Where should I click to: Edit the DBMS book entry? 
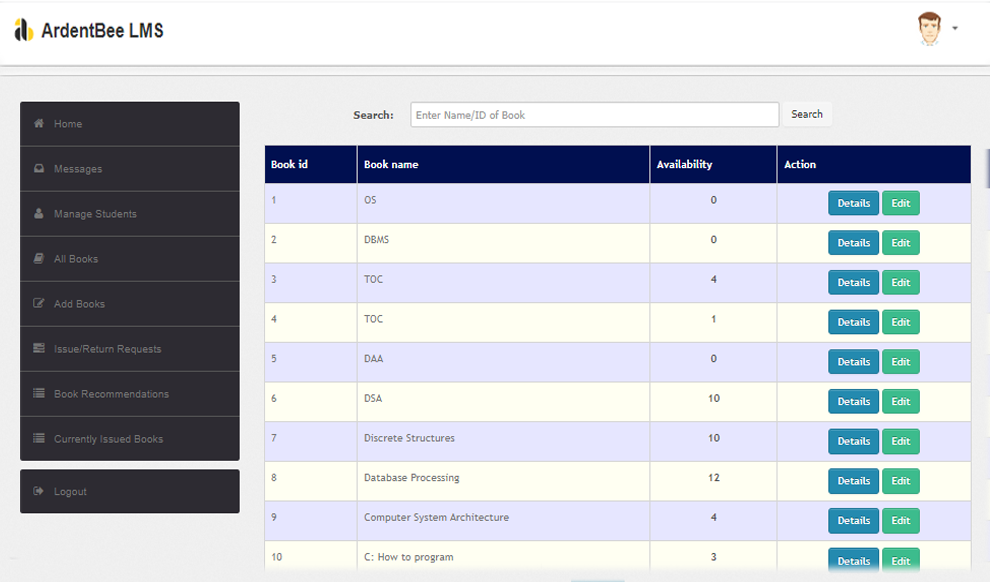coord(900,243)
